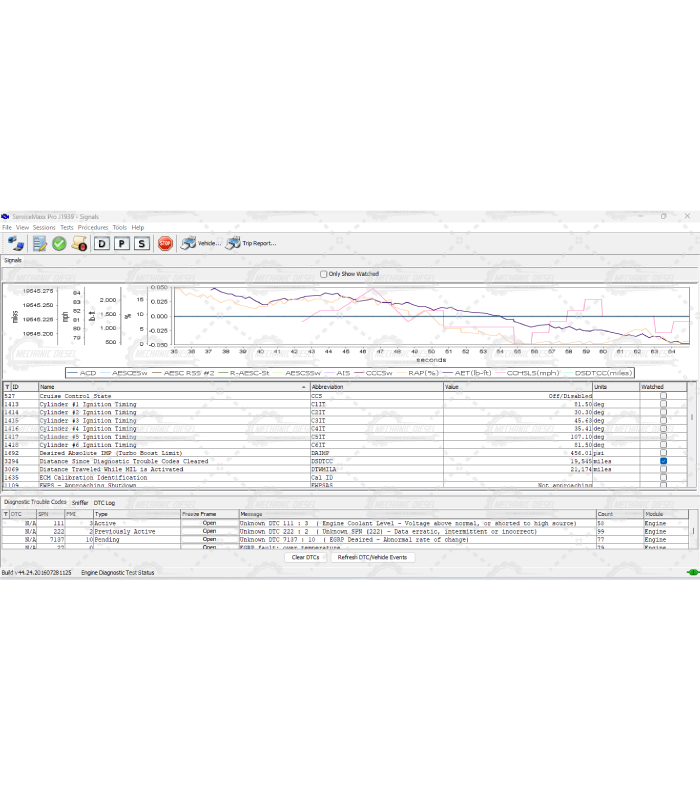700x800 pixels.
Task: Uncheck Watched for Distance Since DTCs Cleared
Action: tap(663, 461)
